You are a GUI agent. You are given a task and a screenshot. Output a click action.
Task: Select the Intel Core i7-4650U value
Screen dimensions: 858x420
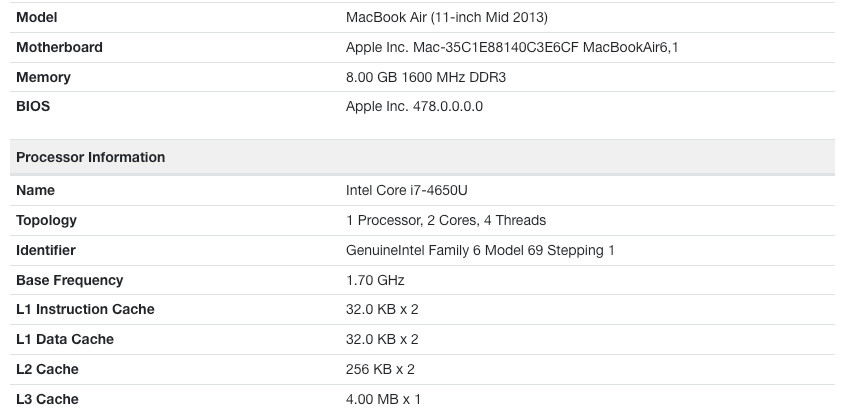[406, 190]
